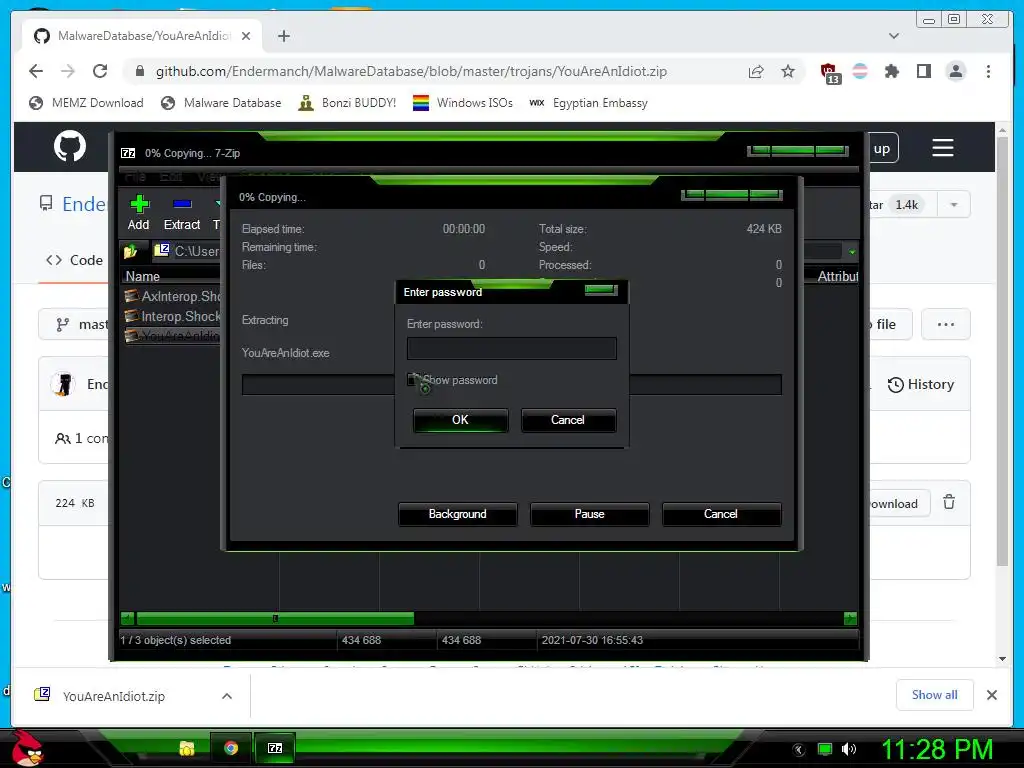Click the extraction progress bar

pos(511,385)
